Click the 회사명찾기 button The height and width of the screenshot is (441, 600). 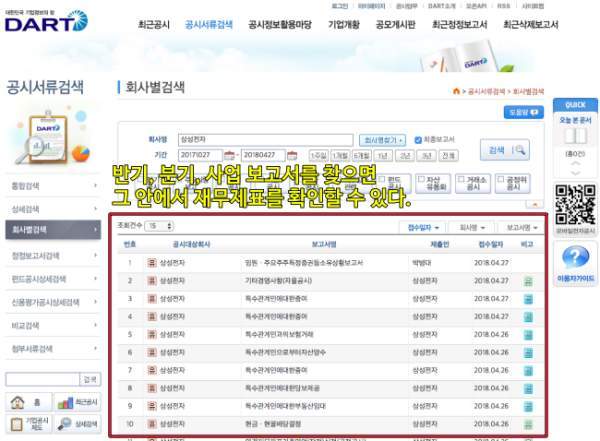[x=382, y=140]
